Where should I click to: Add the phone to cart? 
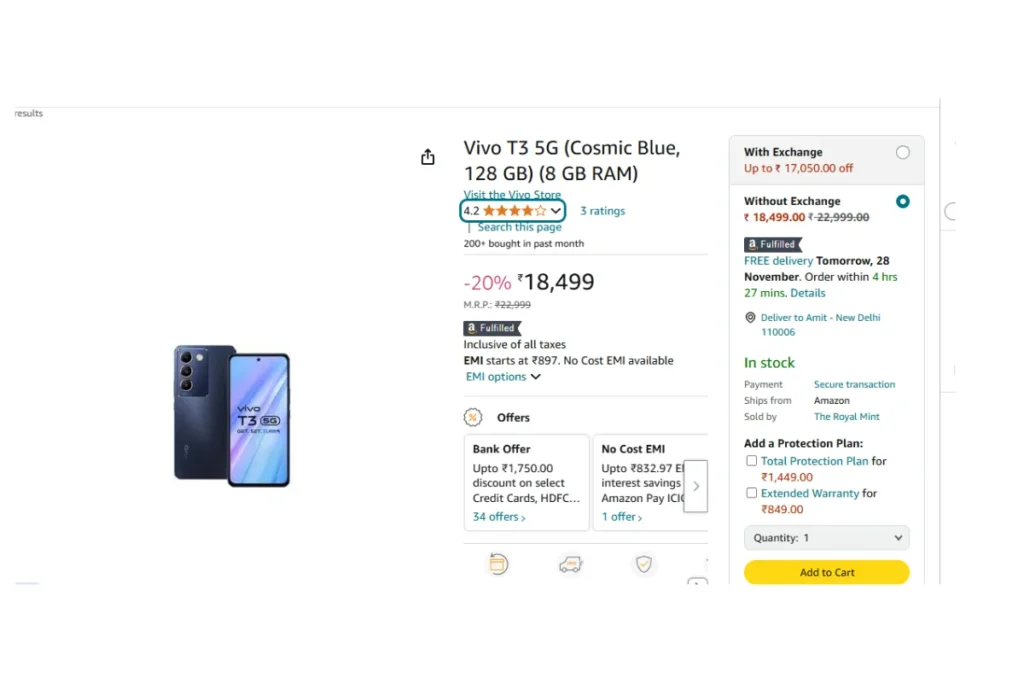point(827,572)
